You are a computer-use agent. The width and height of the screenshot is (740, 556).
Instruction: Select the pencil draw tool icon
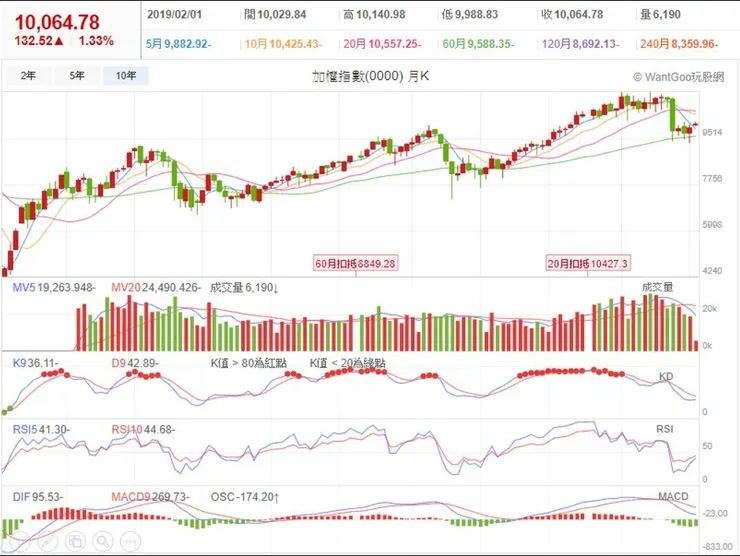pos(47,541)
